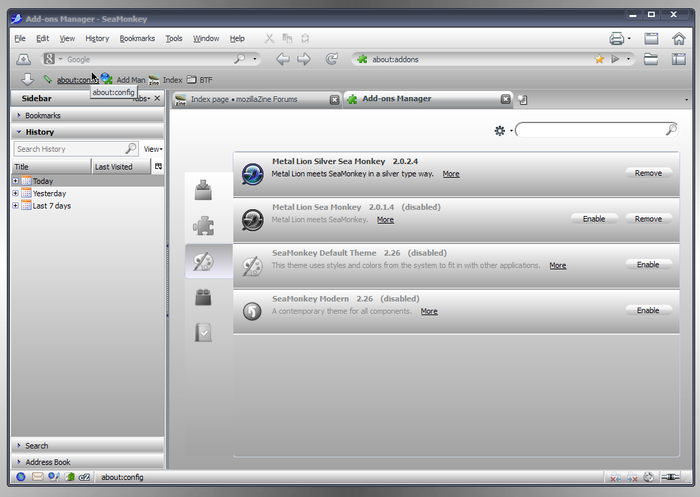Switch to the Index page mozillaZine Forums tab
The width and height of the screenshot is (700, 497).
(x=256, y=99)
